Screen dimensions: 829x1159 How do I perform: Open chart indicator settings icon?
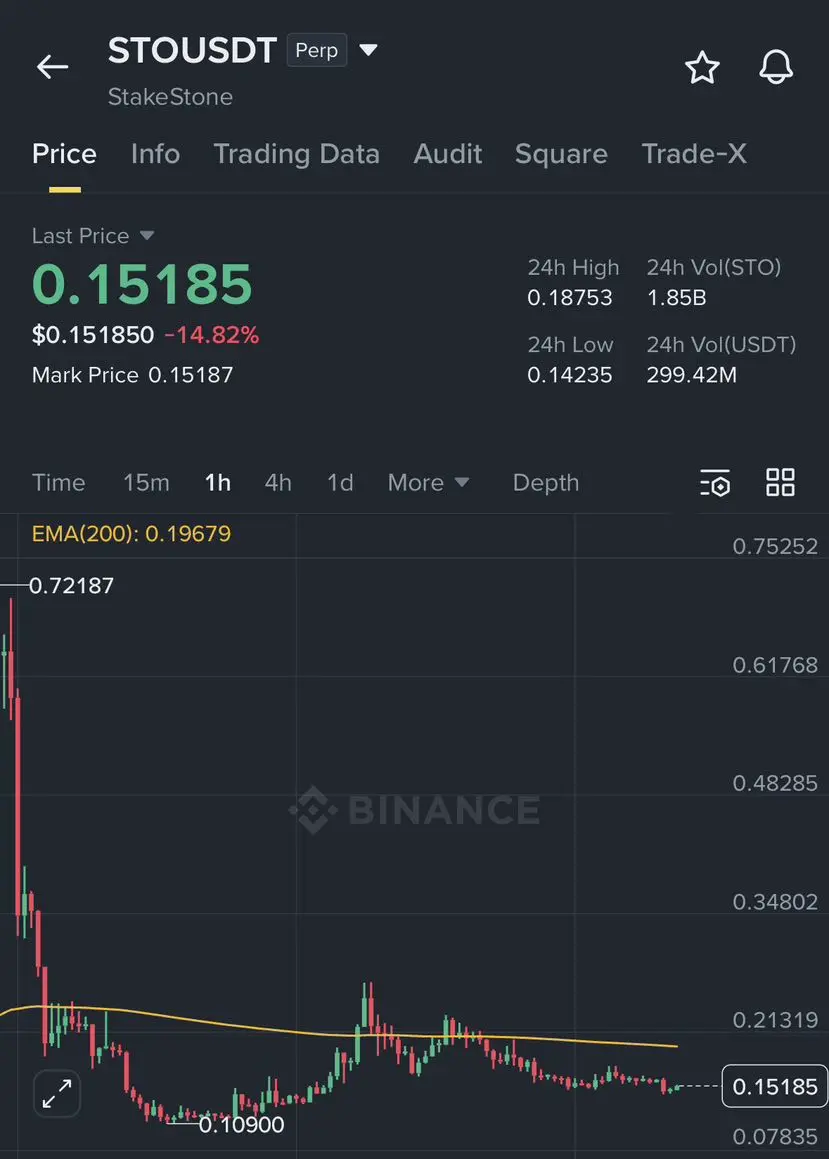click(x=714, y=483)
